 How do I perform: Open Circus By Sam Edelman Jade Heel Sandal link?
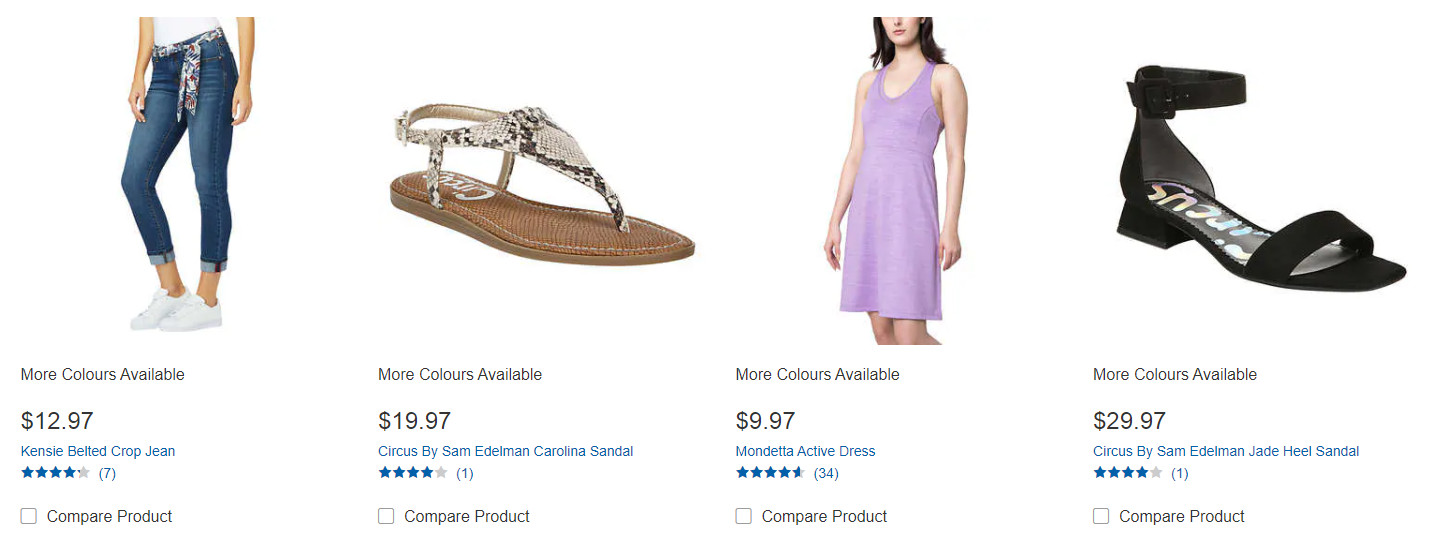[x=1226, y=451]
